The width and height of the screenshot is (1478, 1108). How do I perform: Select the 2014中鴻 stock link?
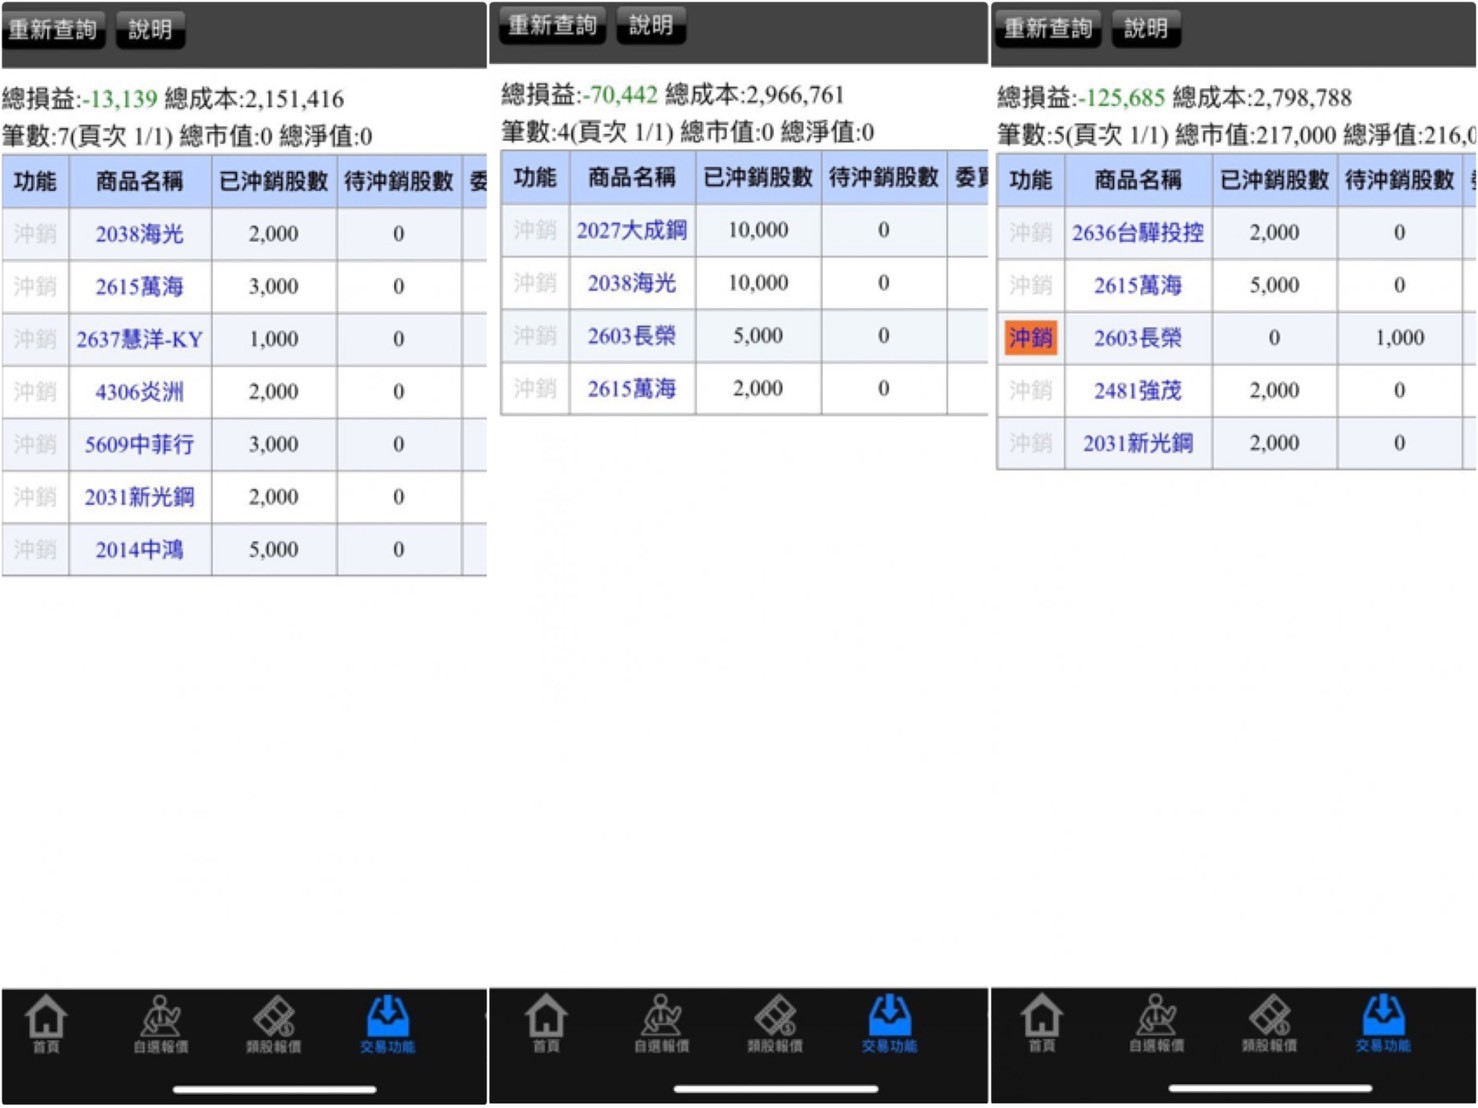(140, 549)
